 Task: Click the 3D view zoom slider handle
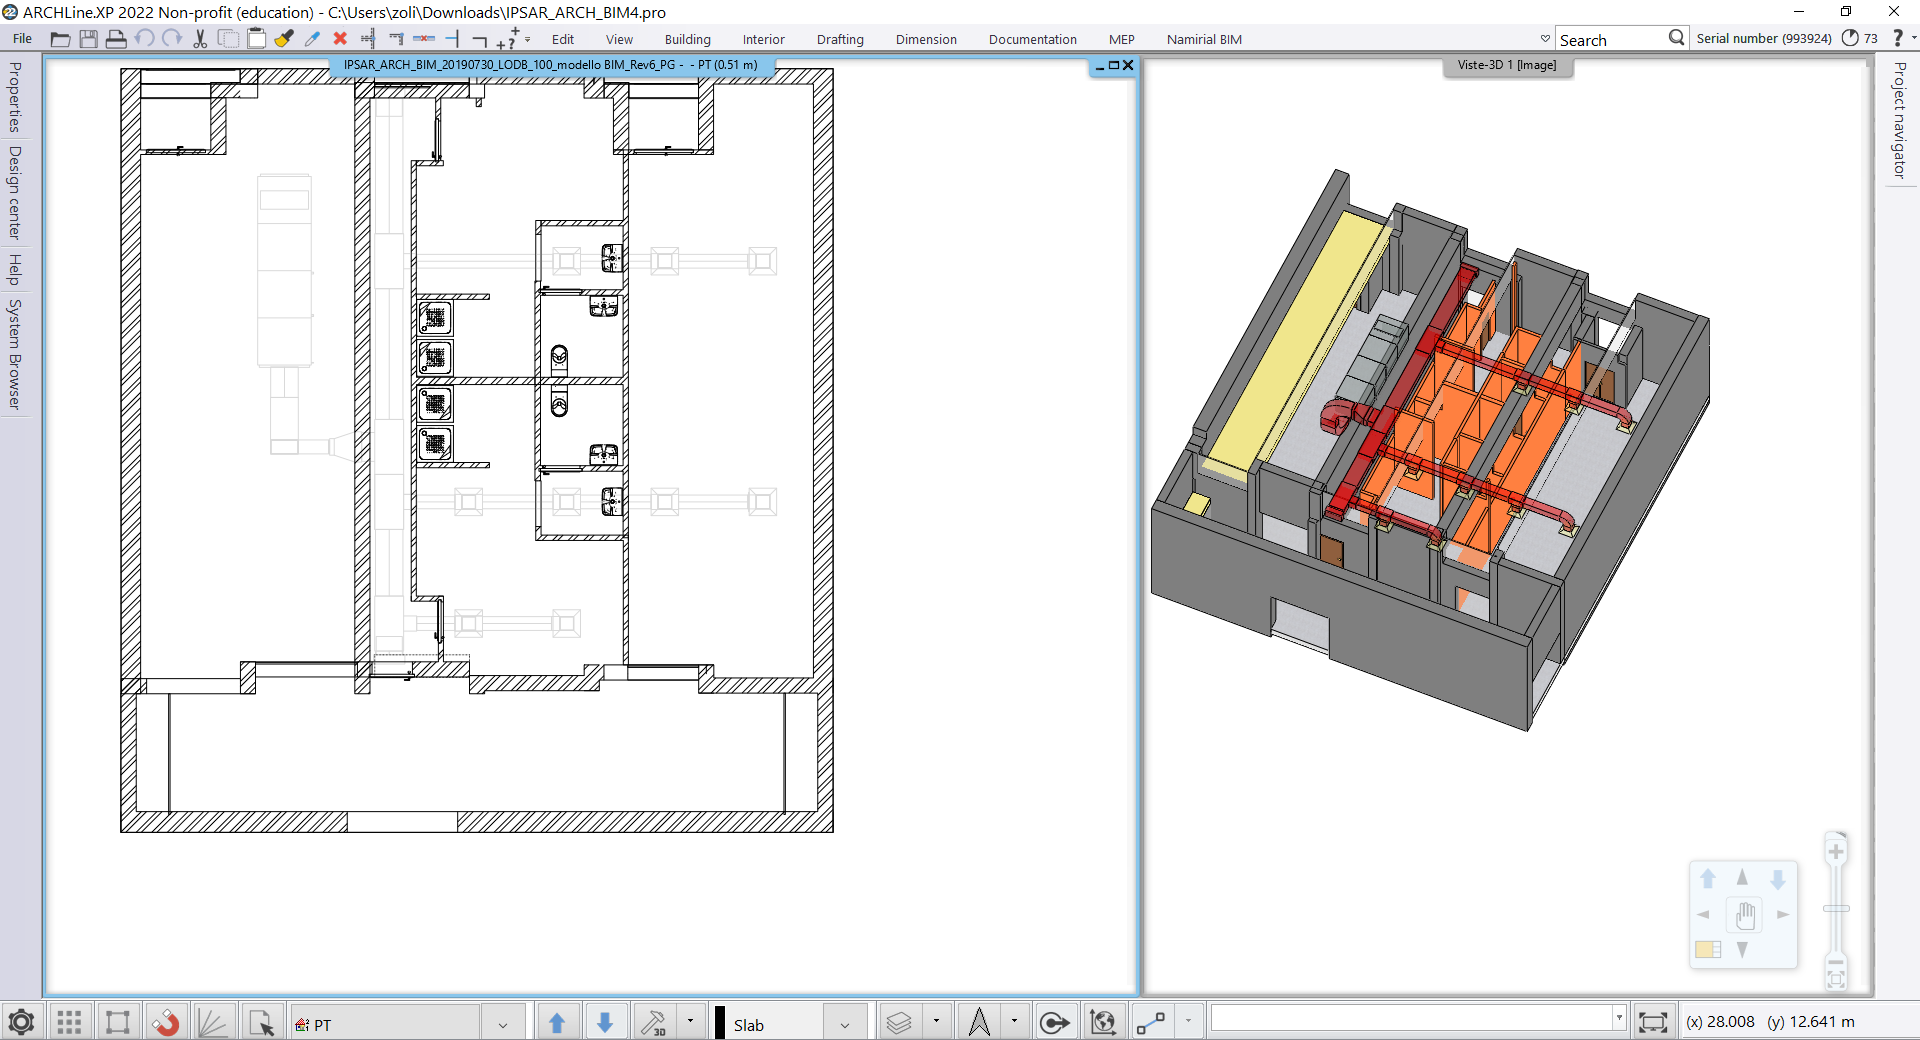pos(1836,909)
